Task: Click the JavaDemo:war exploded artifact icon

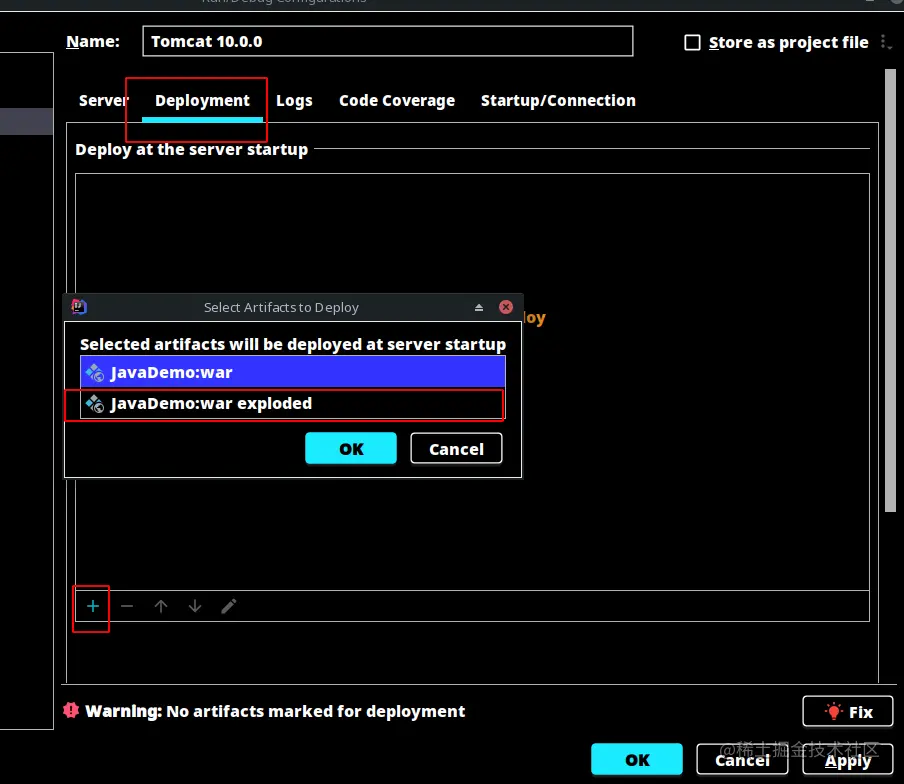Action: [95, 404]
